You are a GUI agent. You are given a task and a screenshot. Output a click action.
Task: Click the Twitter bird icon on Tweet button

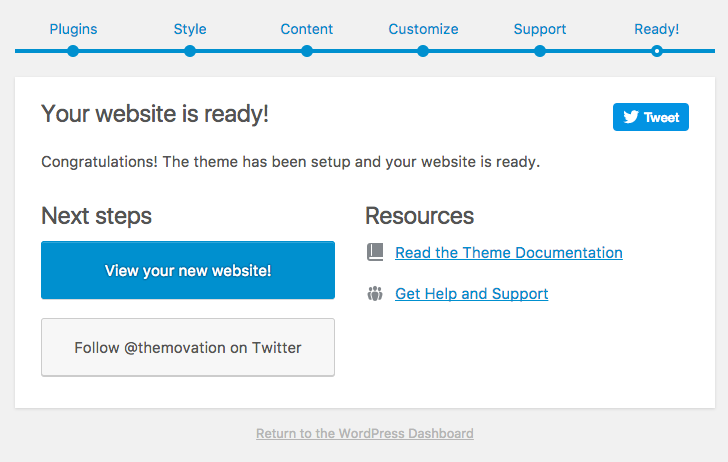[631, 117]
